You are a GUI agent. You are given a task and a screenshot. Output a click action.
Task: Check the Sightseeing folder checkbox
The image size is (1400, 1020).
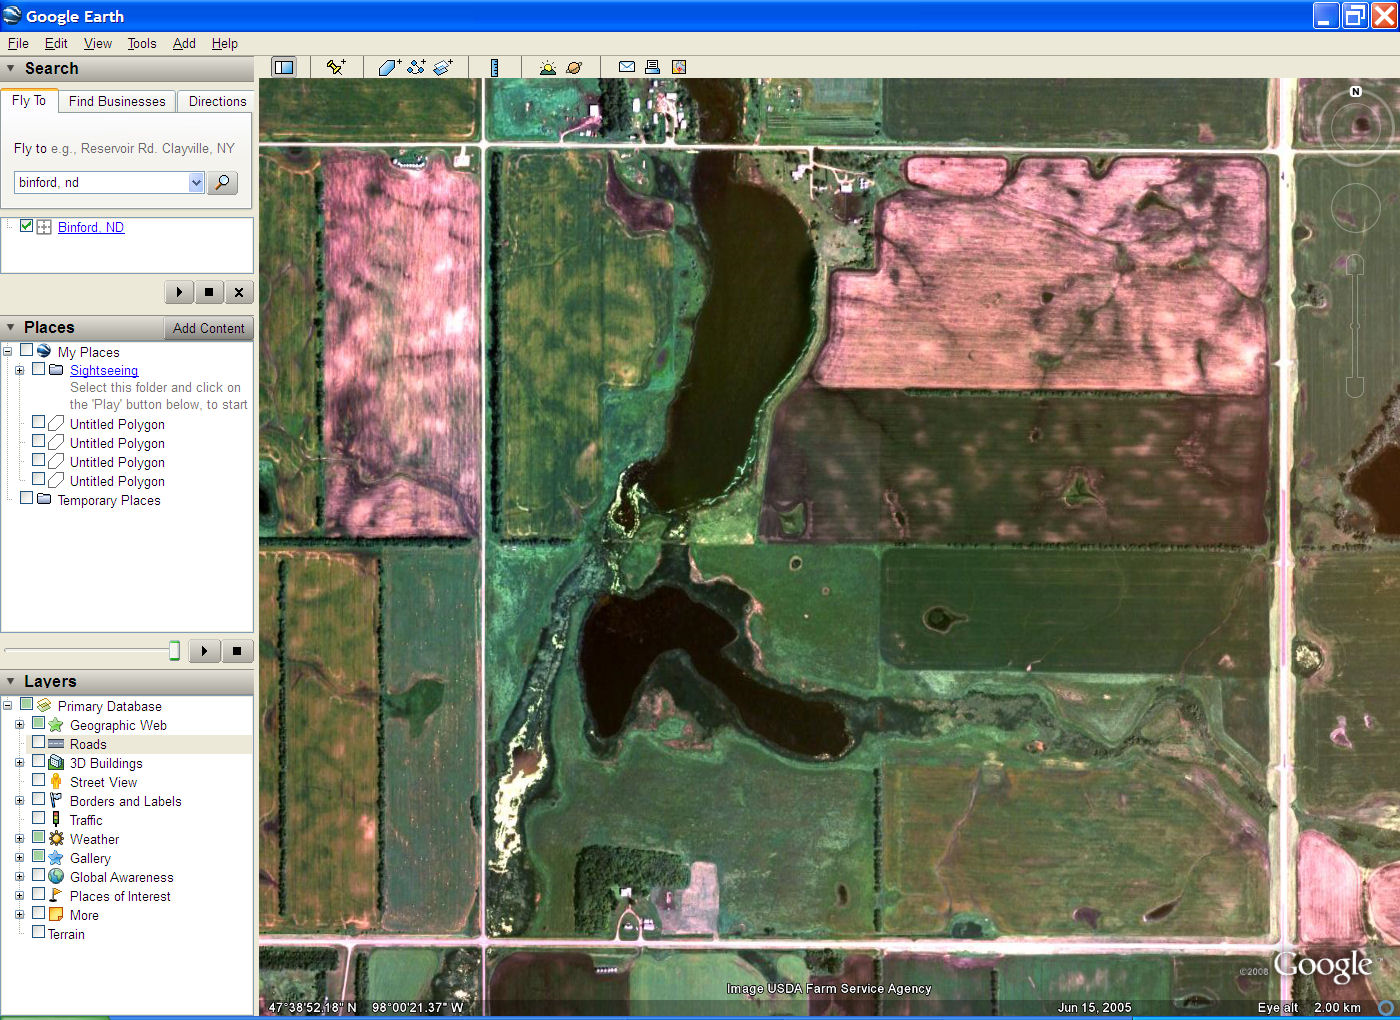tap(38, 369)
